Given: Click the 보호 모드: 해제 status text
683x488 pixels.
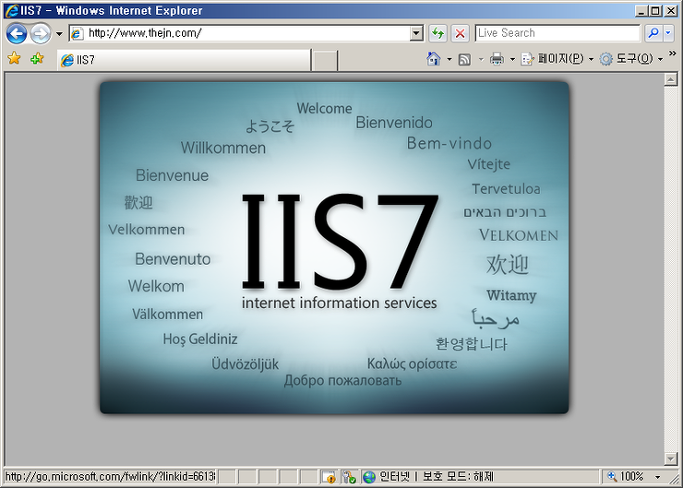Looking at the screenshot, I should [458, 477].
